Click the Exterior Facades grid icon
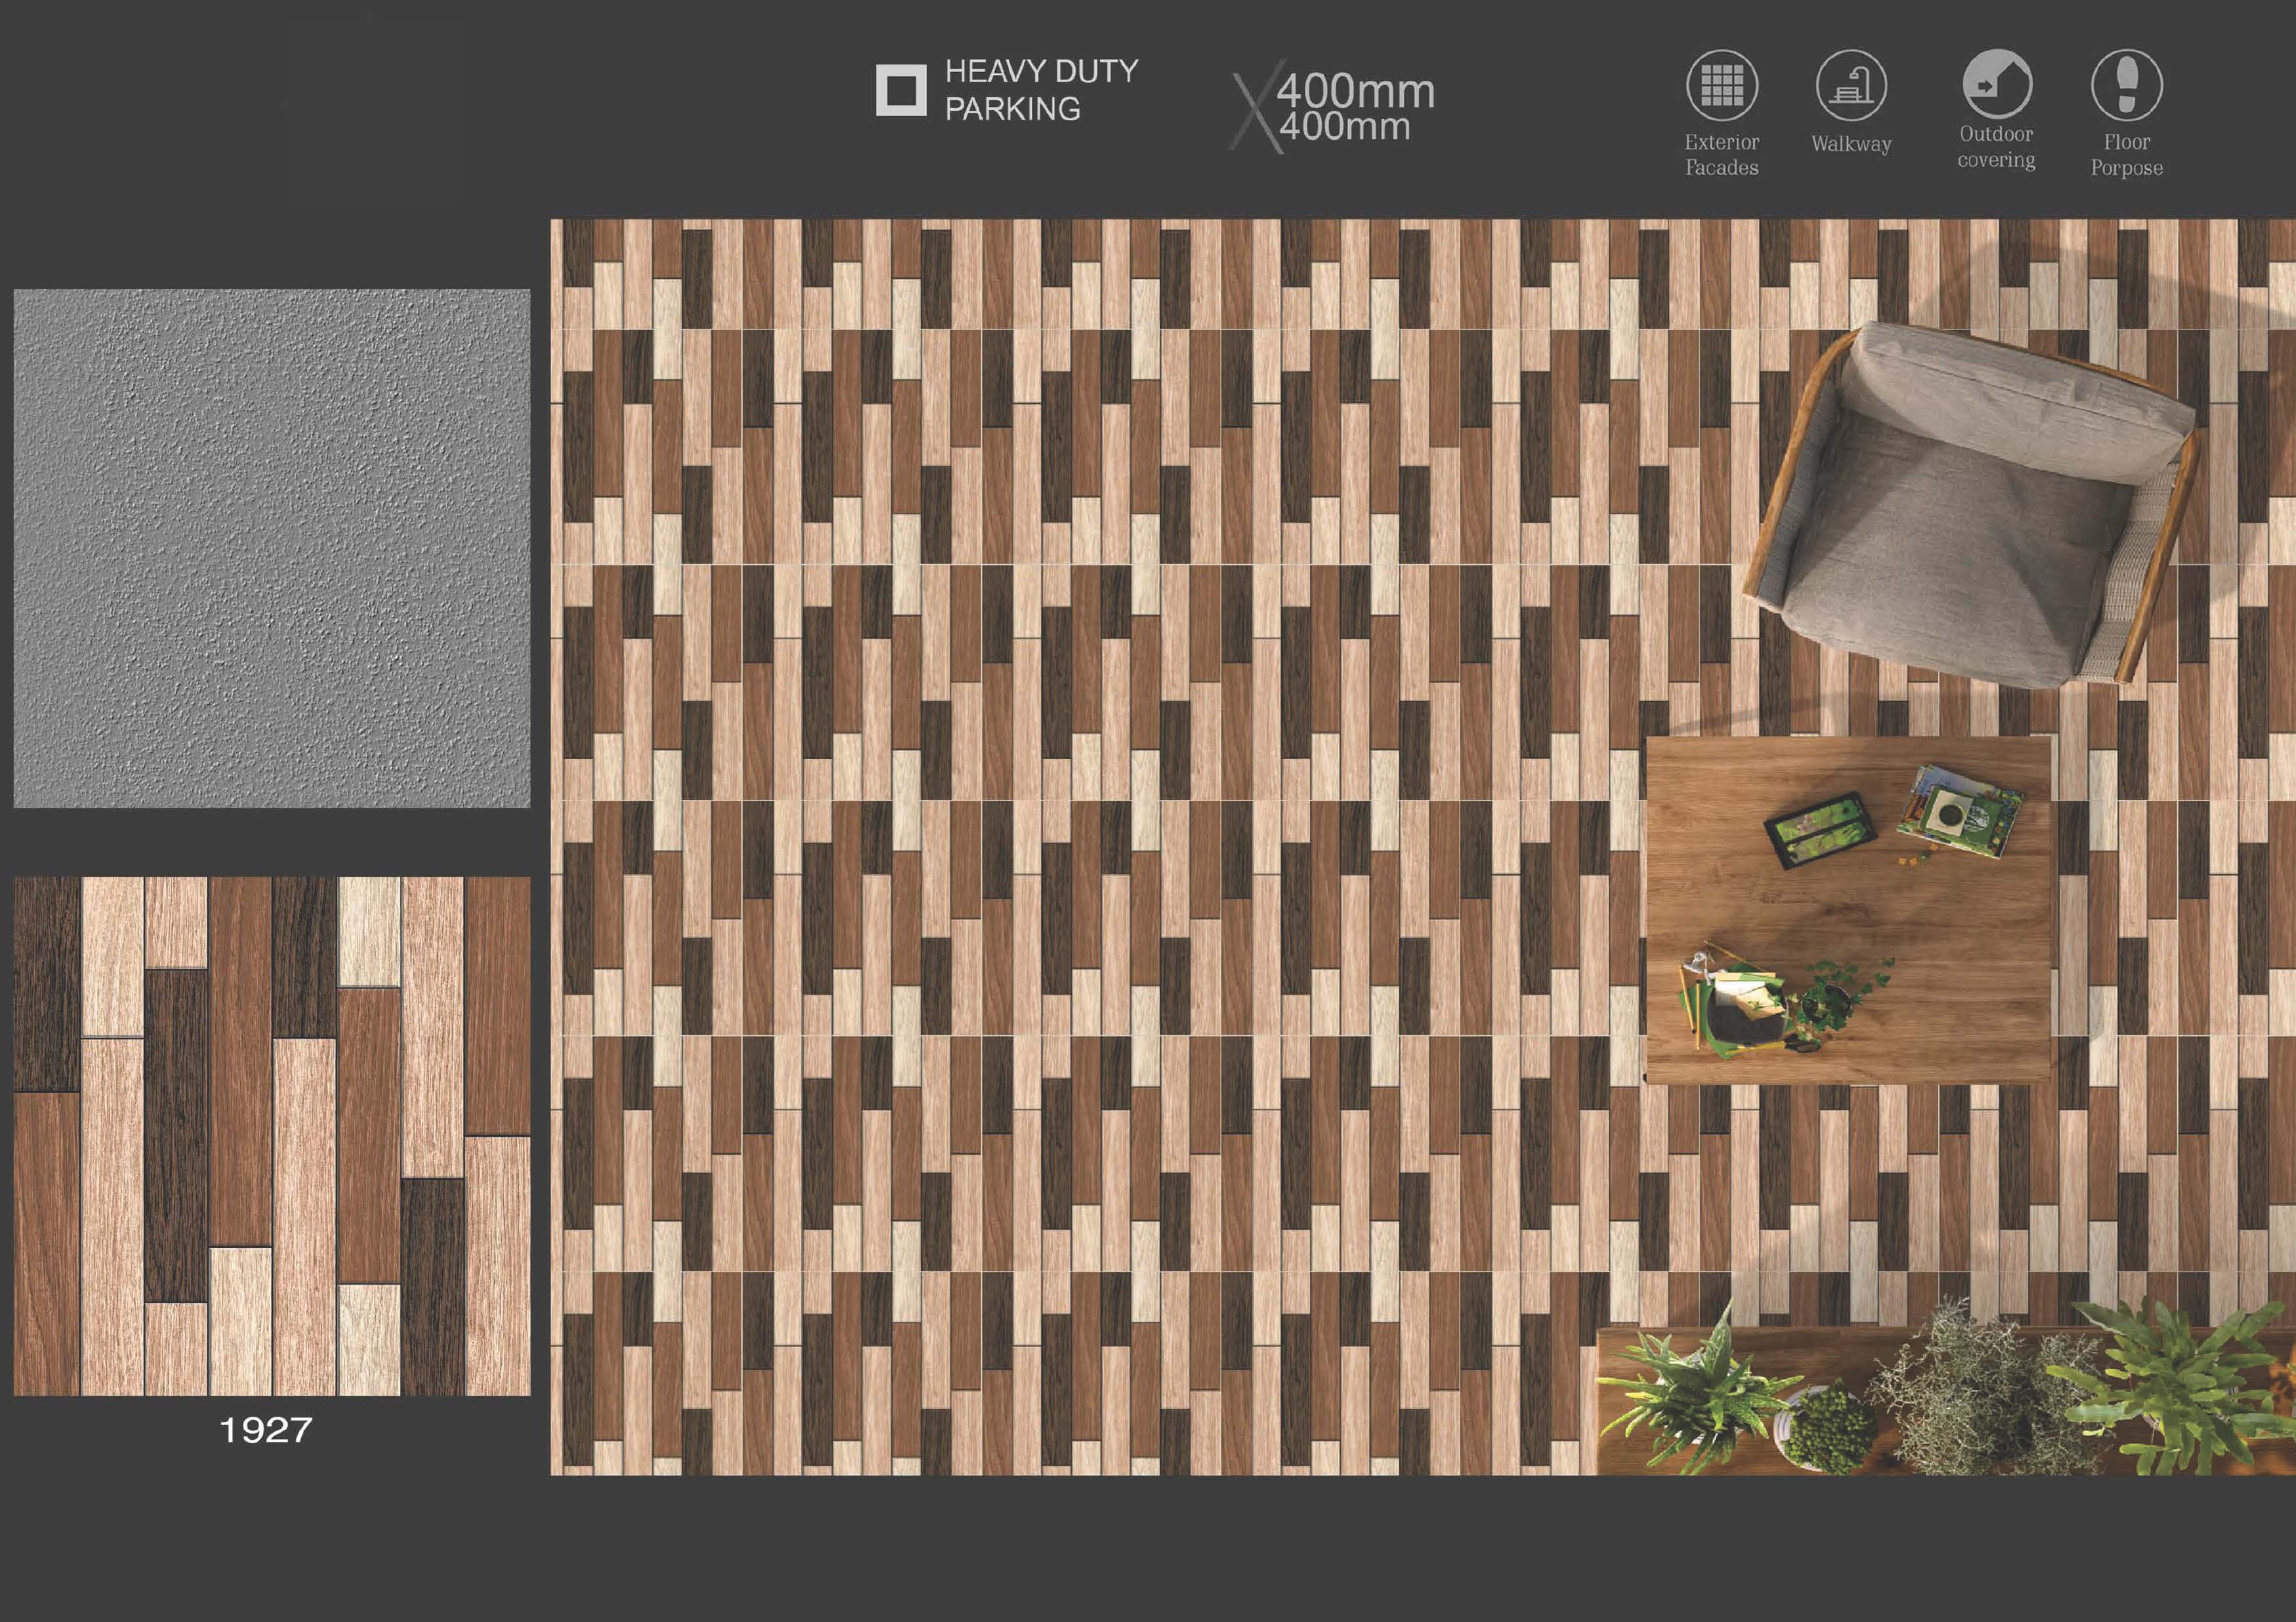This screenshot has height=1622, width=2296. click(x=1722, y=85)
